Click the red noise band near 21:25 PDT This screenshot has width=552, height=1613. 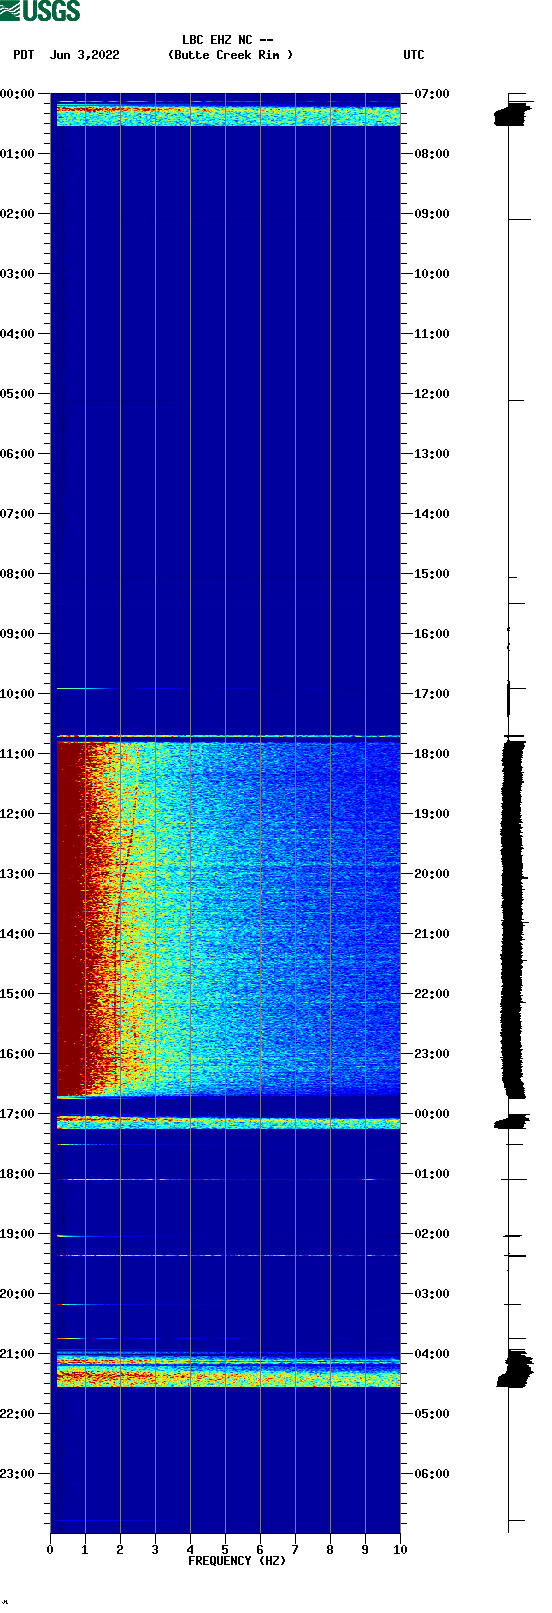tap(228, 1378)
